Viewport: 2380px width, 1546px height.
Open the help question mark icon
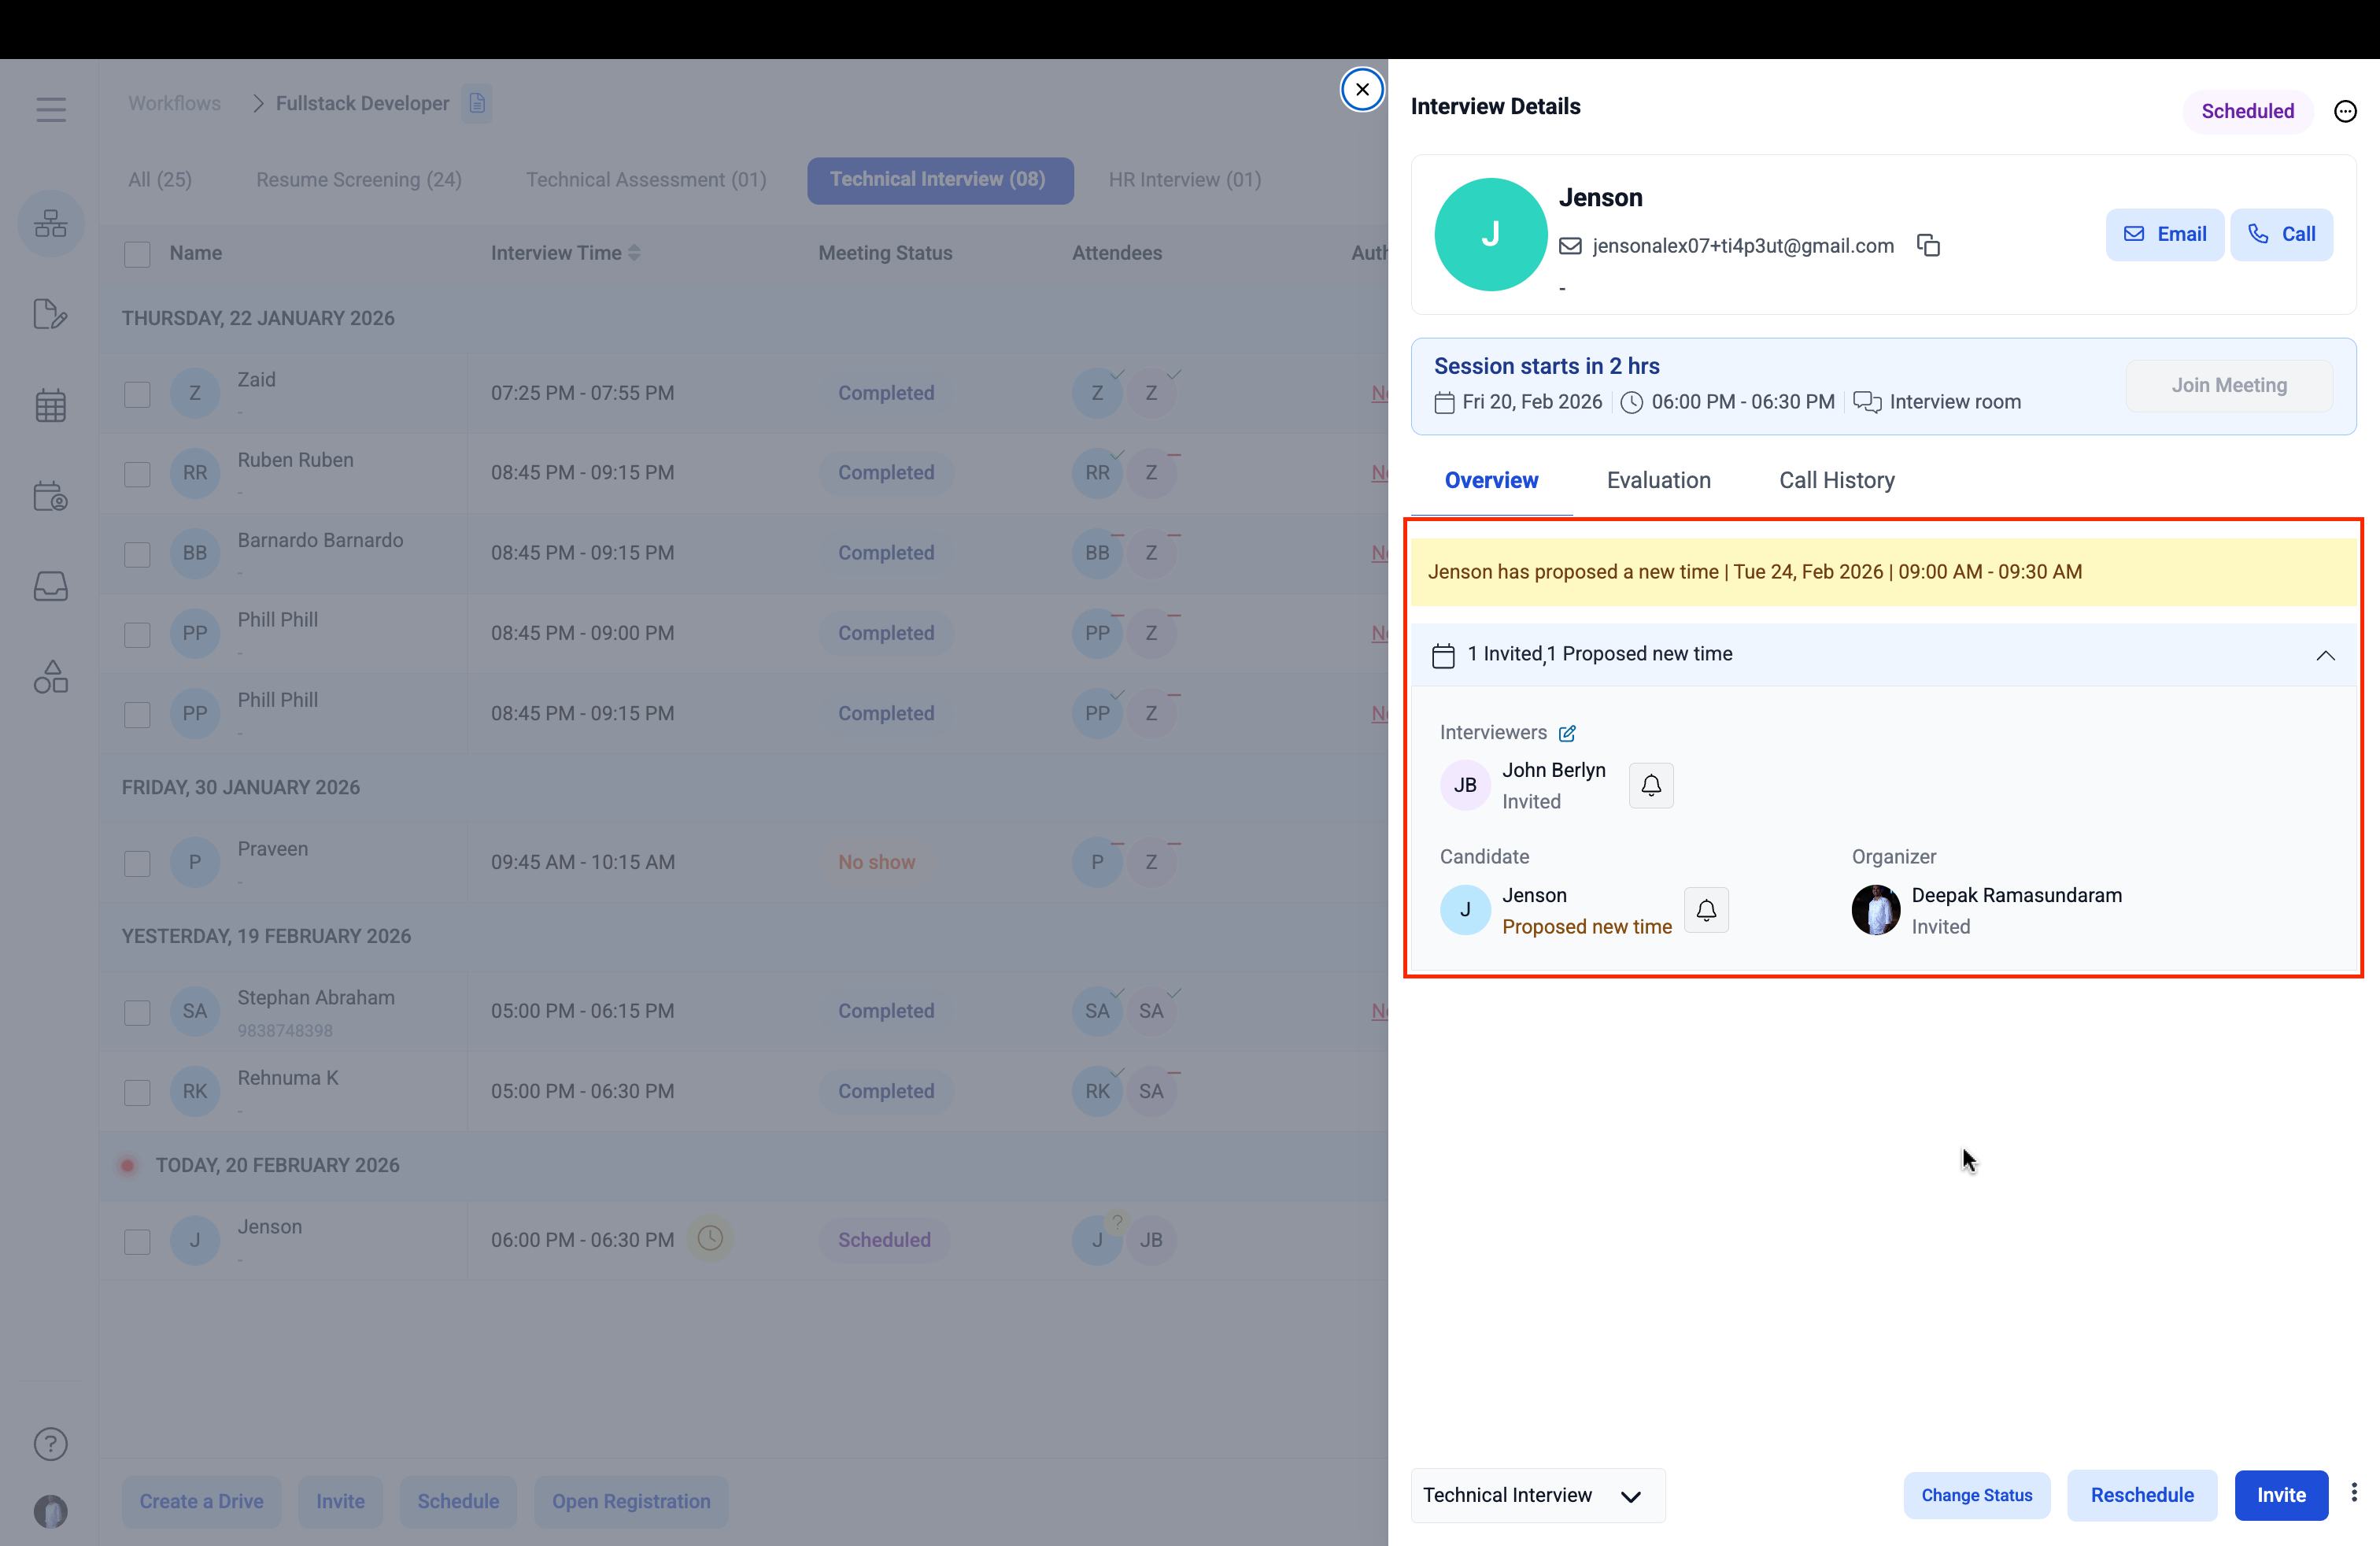[51, 1444]
